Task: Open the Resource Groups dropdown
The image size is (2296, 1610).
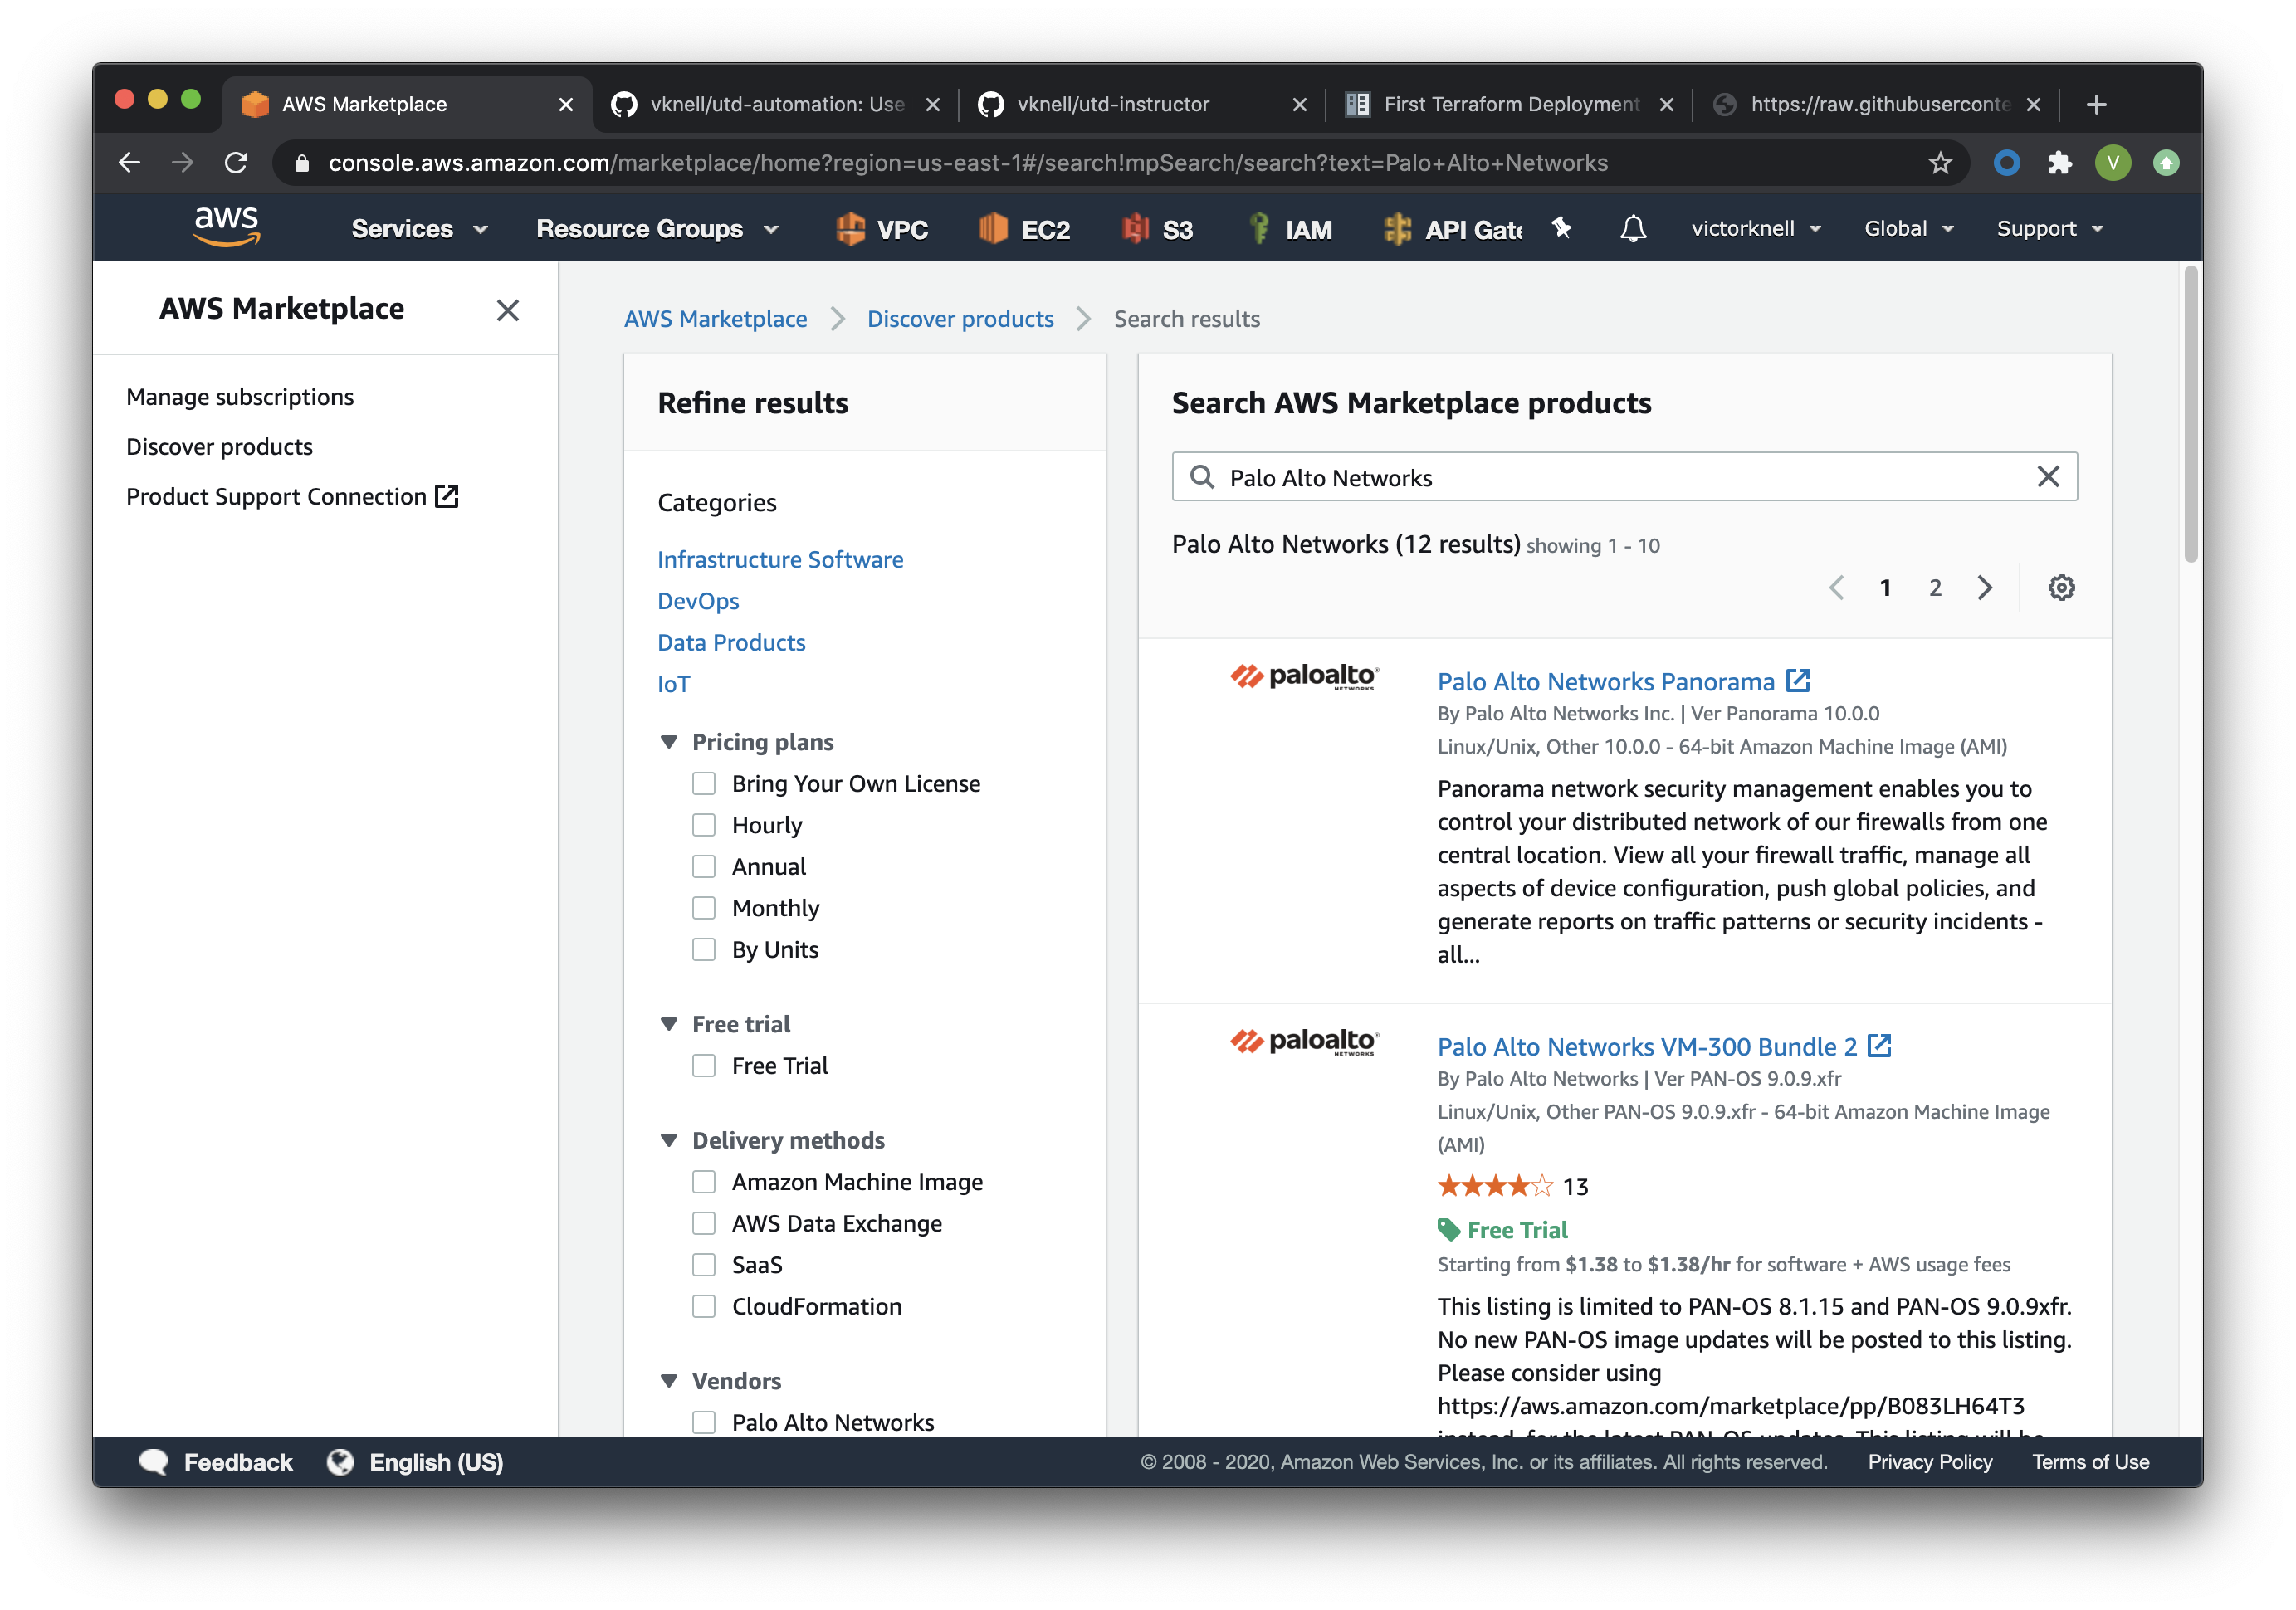Action: (657, 229)
